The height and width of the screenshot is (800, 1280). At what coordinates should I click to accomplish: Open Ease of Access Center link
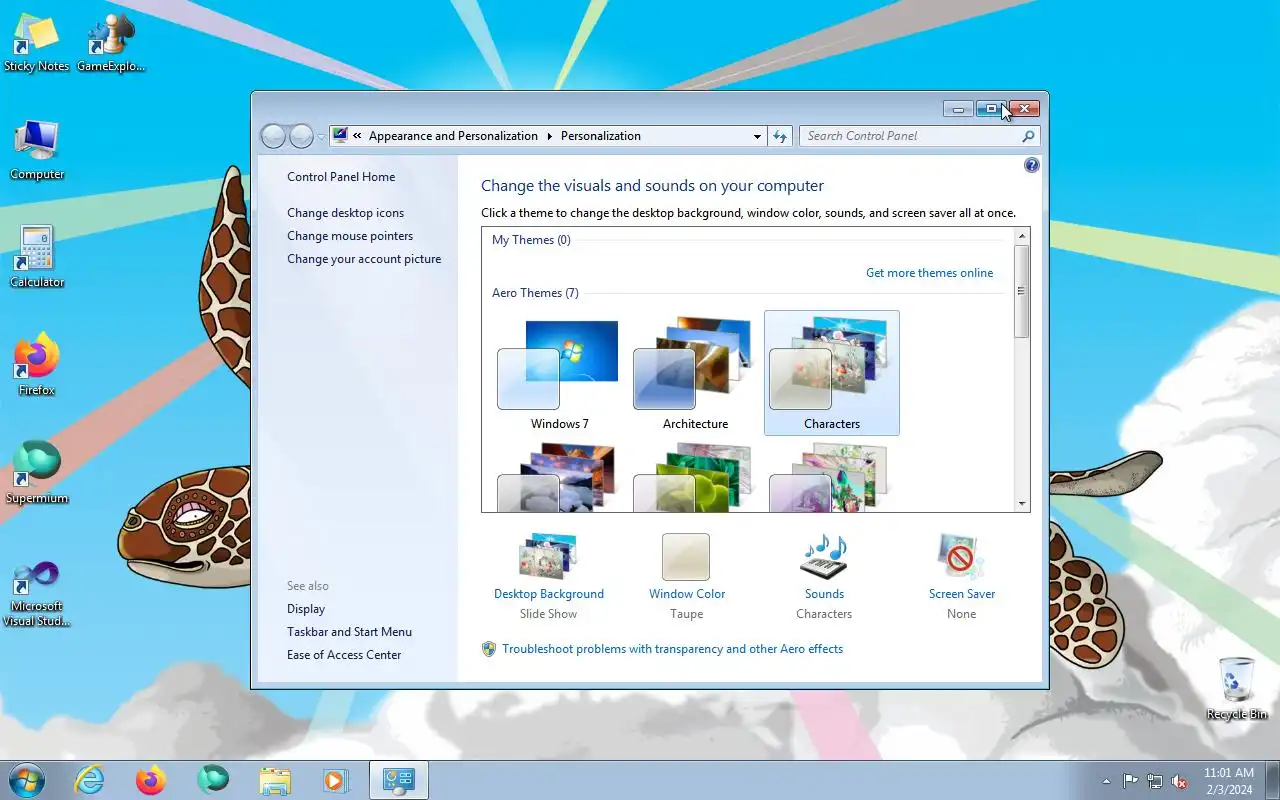344,655
